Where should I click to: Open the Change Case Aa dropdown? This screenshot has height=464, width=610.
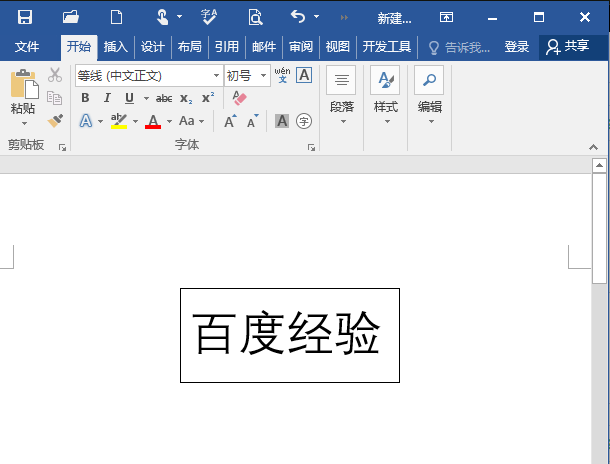click(191, 121)
